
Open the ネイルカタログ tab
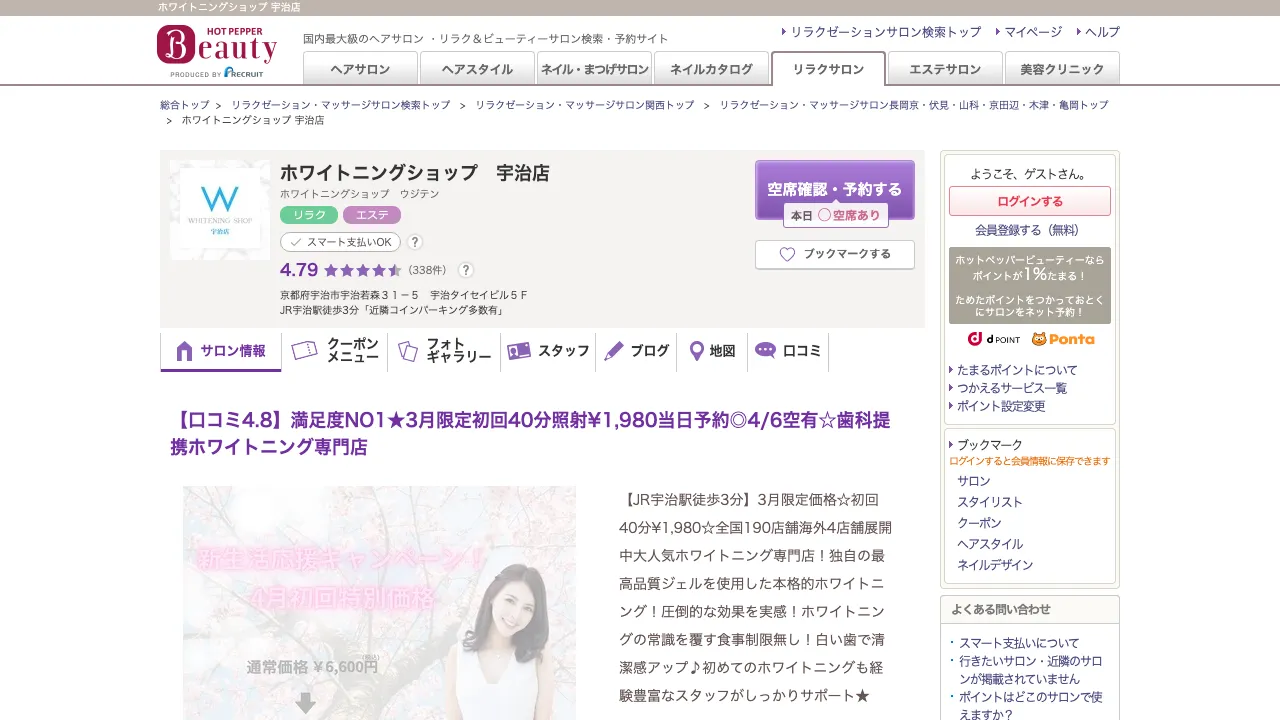pyautogui.click(x=711, y=68)
